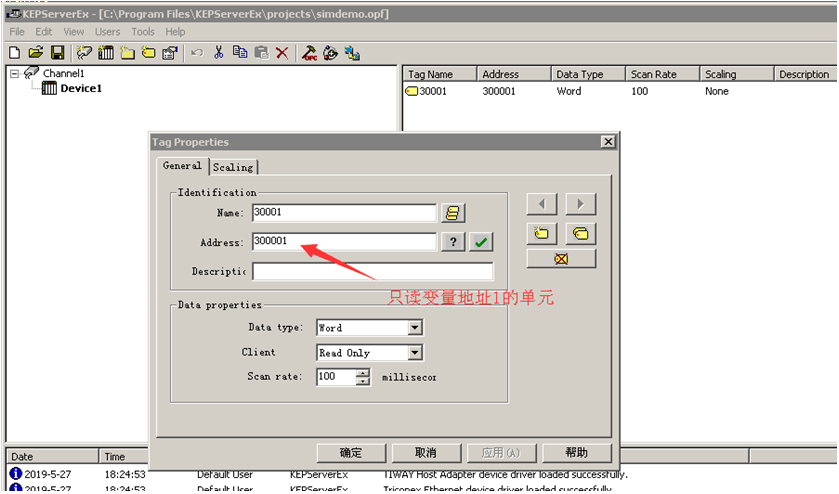
Task: Click the Scan rate value field
Action: click(336, 377)
